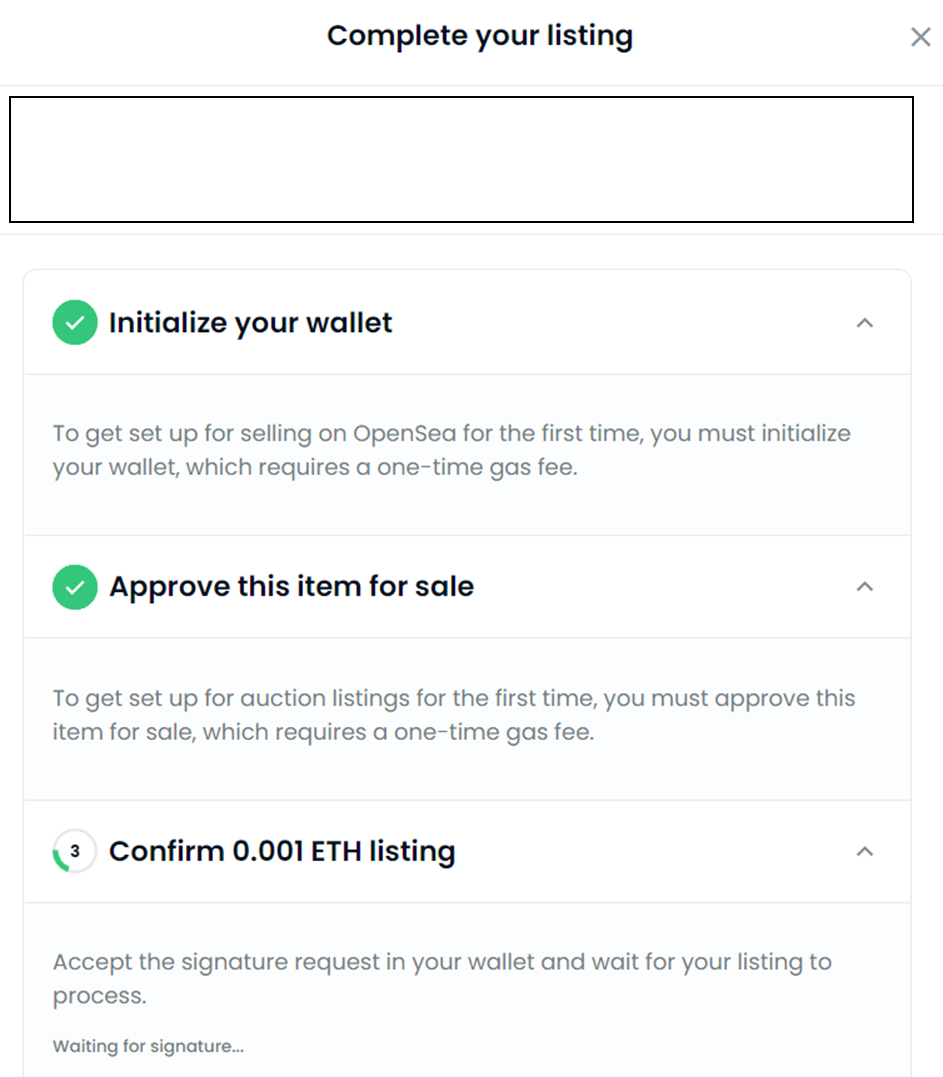Collapse the Approve this item for sale section
Image resolution: width=943 pixels, height=1077 pixels.
(865, 587)
